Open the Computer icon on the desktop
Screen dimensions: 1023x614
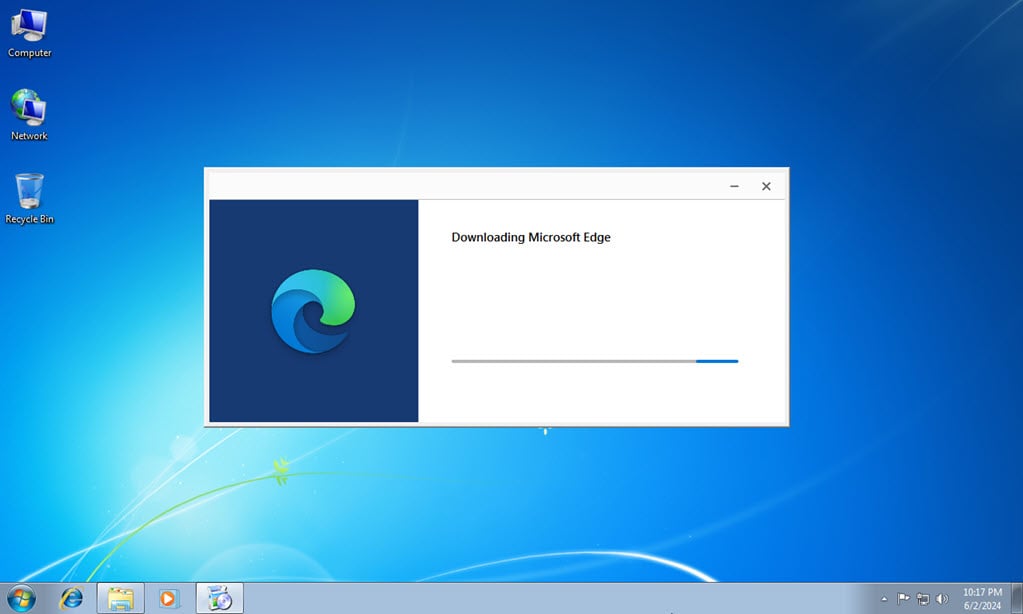click(x=28, y=29)
